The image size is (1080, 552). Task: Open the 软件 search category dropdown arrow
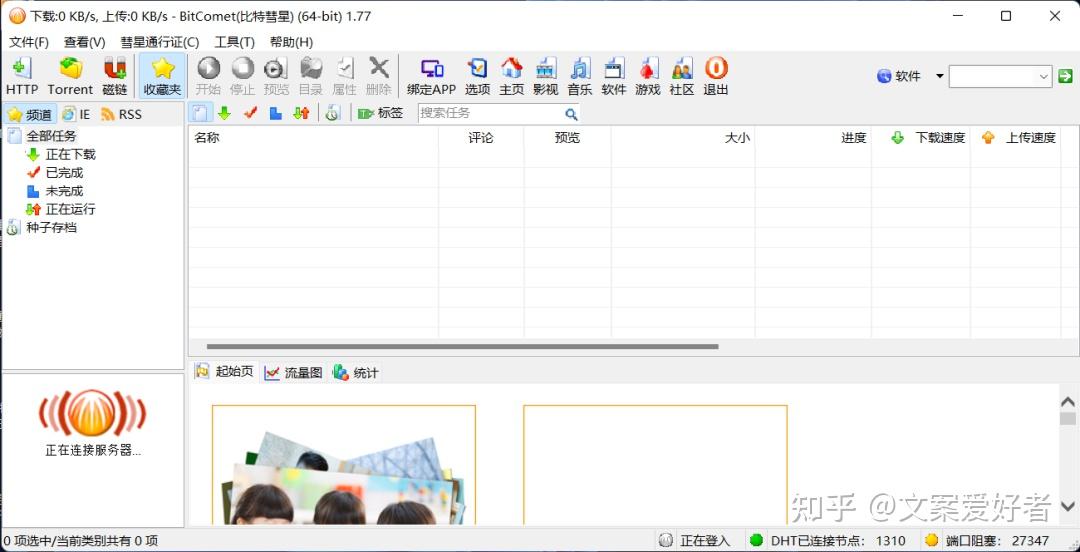point(939,76)
